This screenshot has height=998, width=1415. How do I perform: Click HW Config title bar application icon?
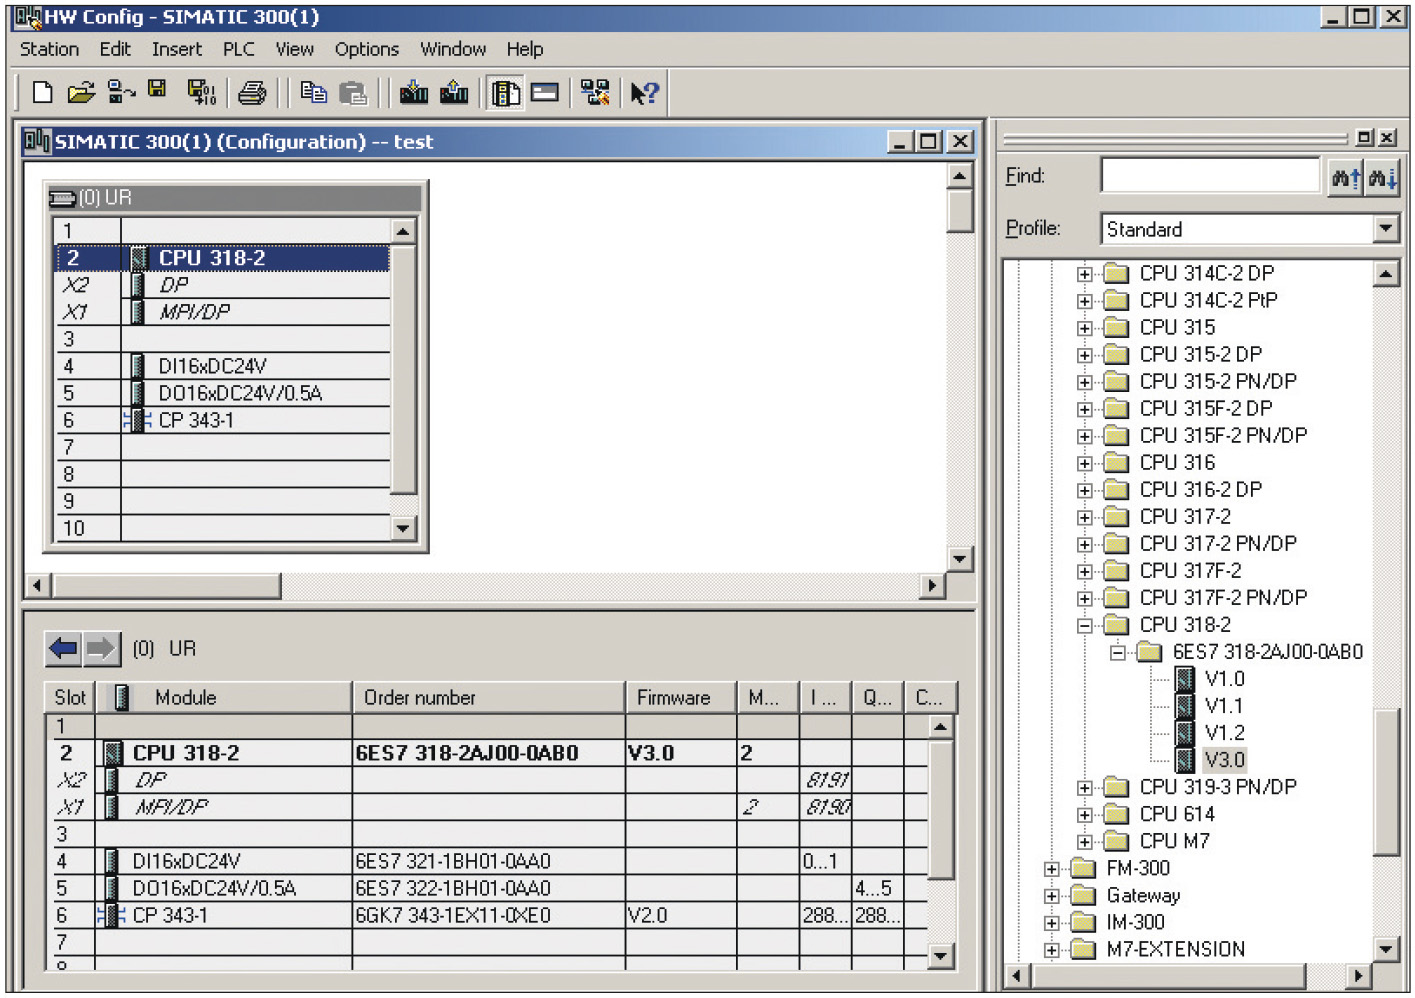(x=28, y=17)
